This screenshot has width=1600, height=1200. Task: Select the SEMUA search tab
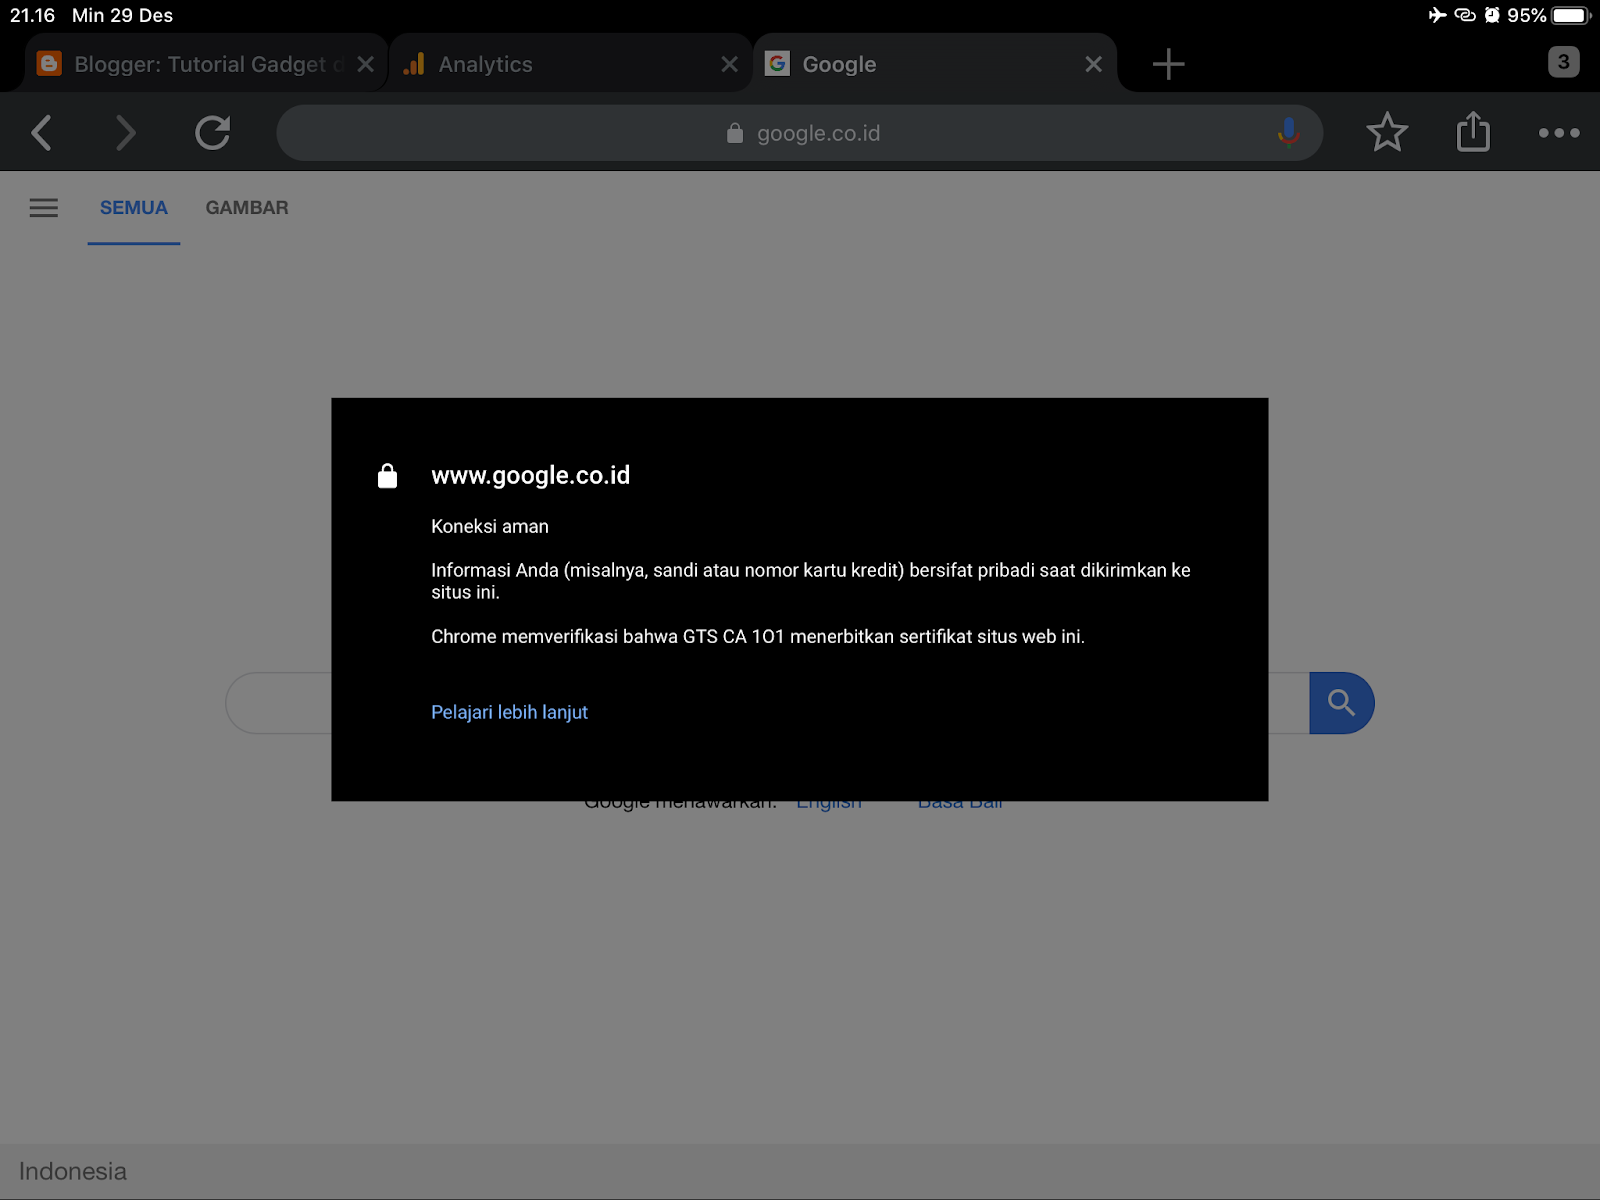[x=134, y=208]
